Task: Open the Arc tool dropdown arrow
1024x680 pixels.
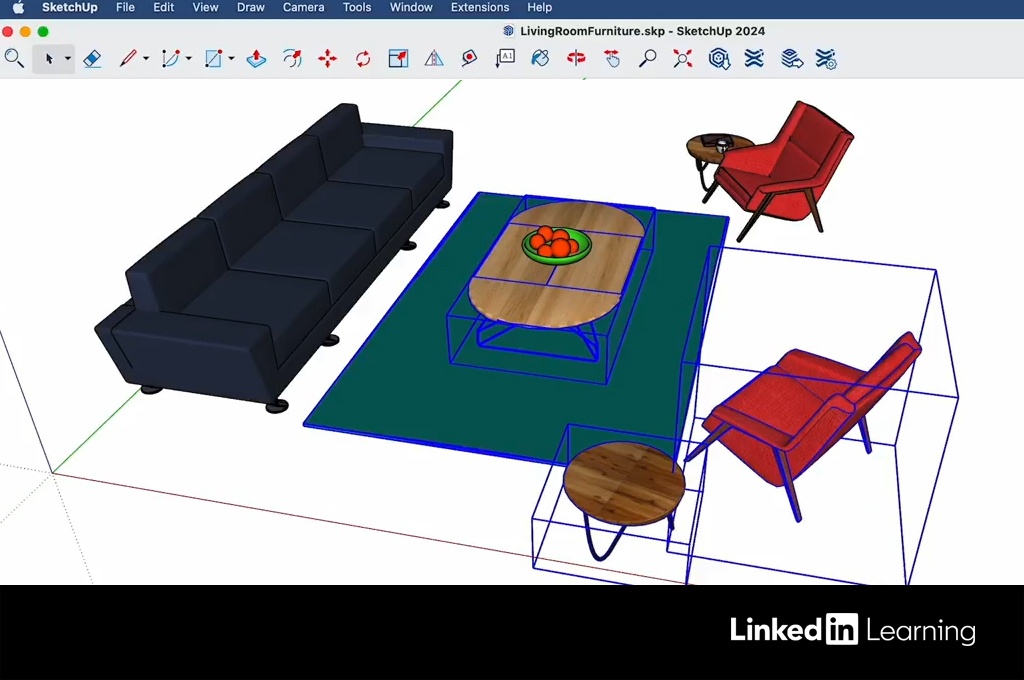Action: 188,59
